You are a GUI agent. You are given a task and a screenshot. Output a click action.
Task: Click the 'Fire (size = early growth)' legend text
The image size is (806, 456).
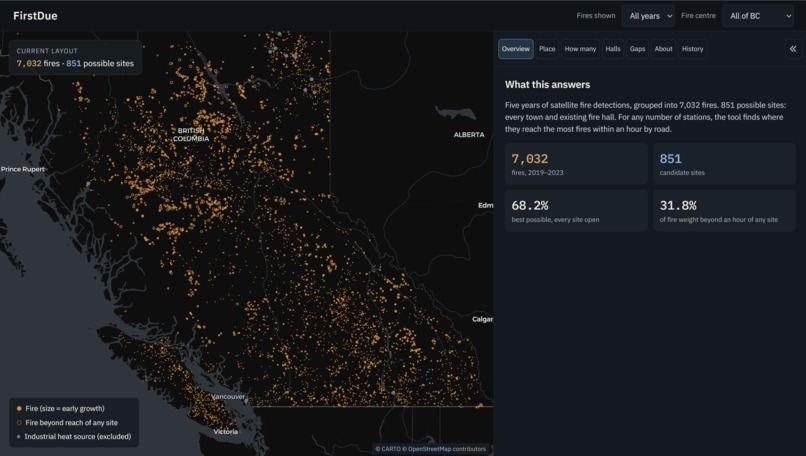click(x=65, y=409)
